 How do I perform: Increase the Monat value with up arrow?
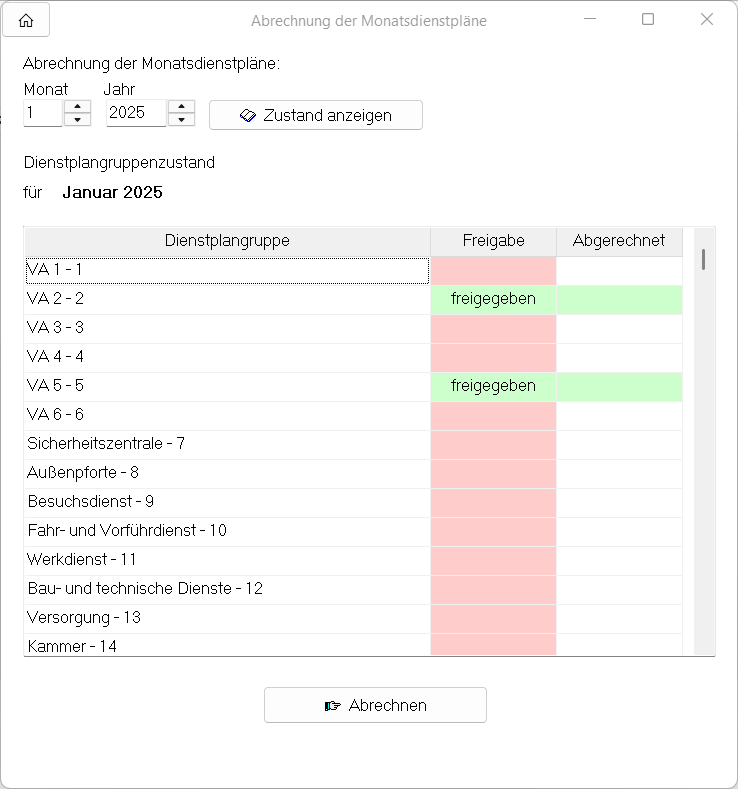click(77, 107)
